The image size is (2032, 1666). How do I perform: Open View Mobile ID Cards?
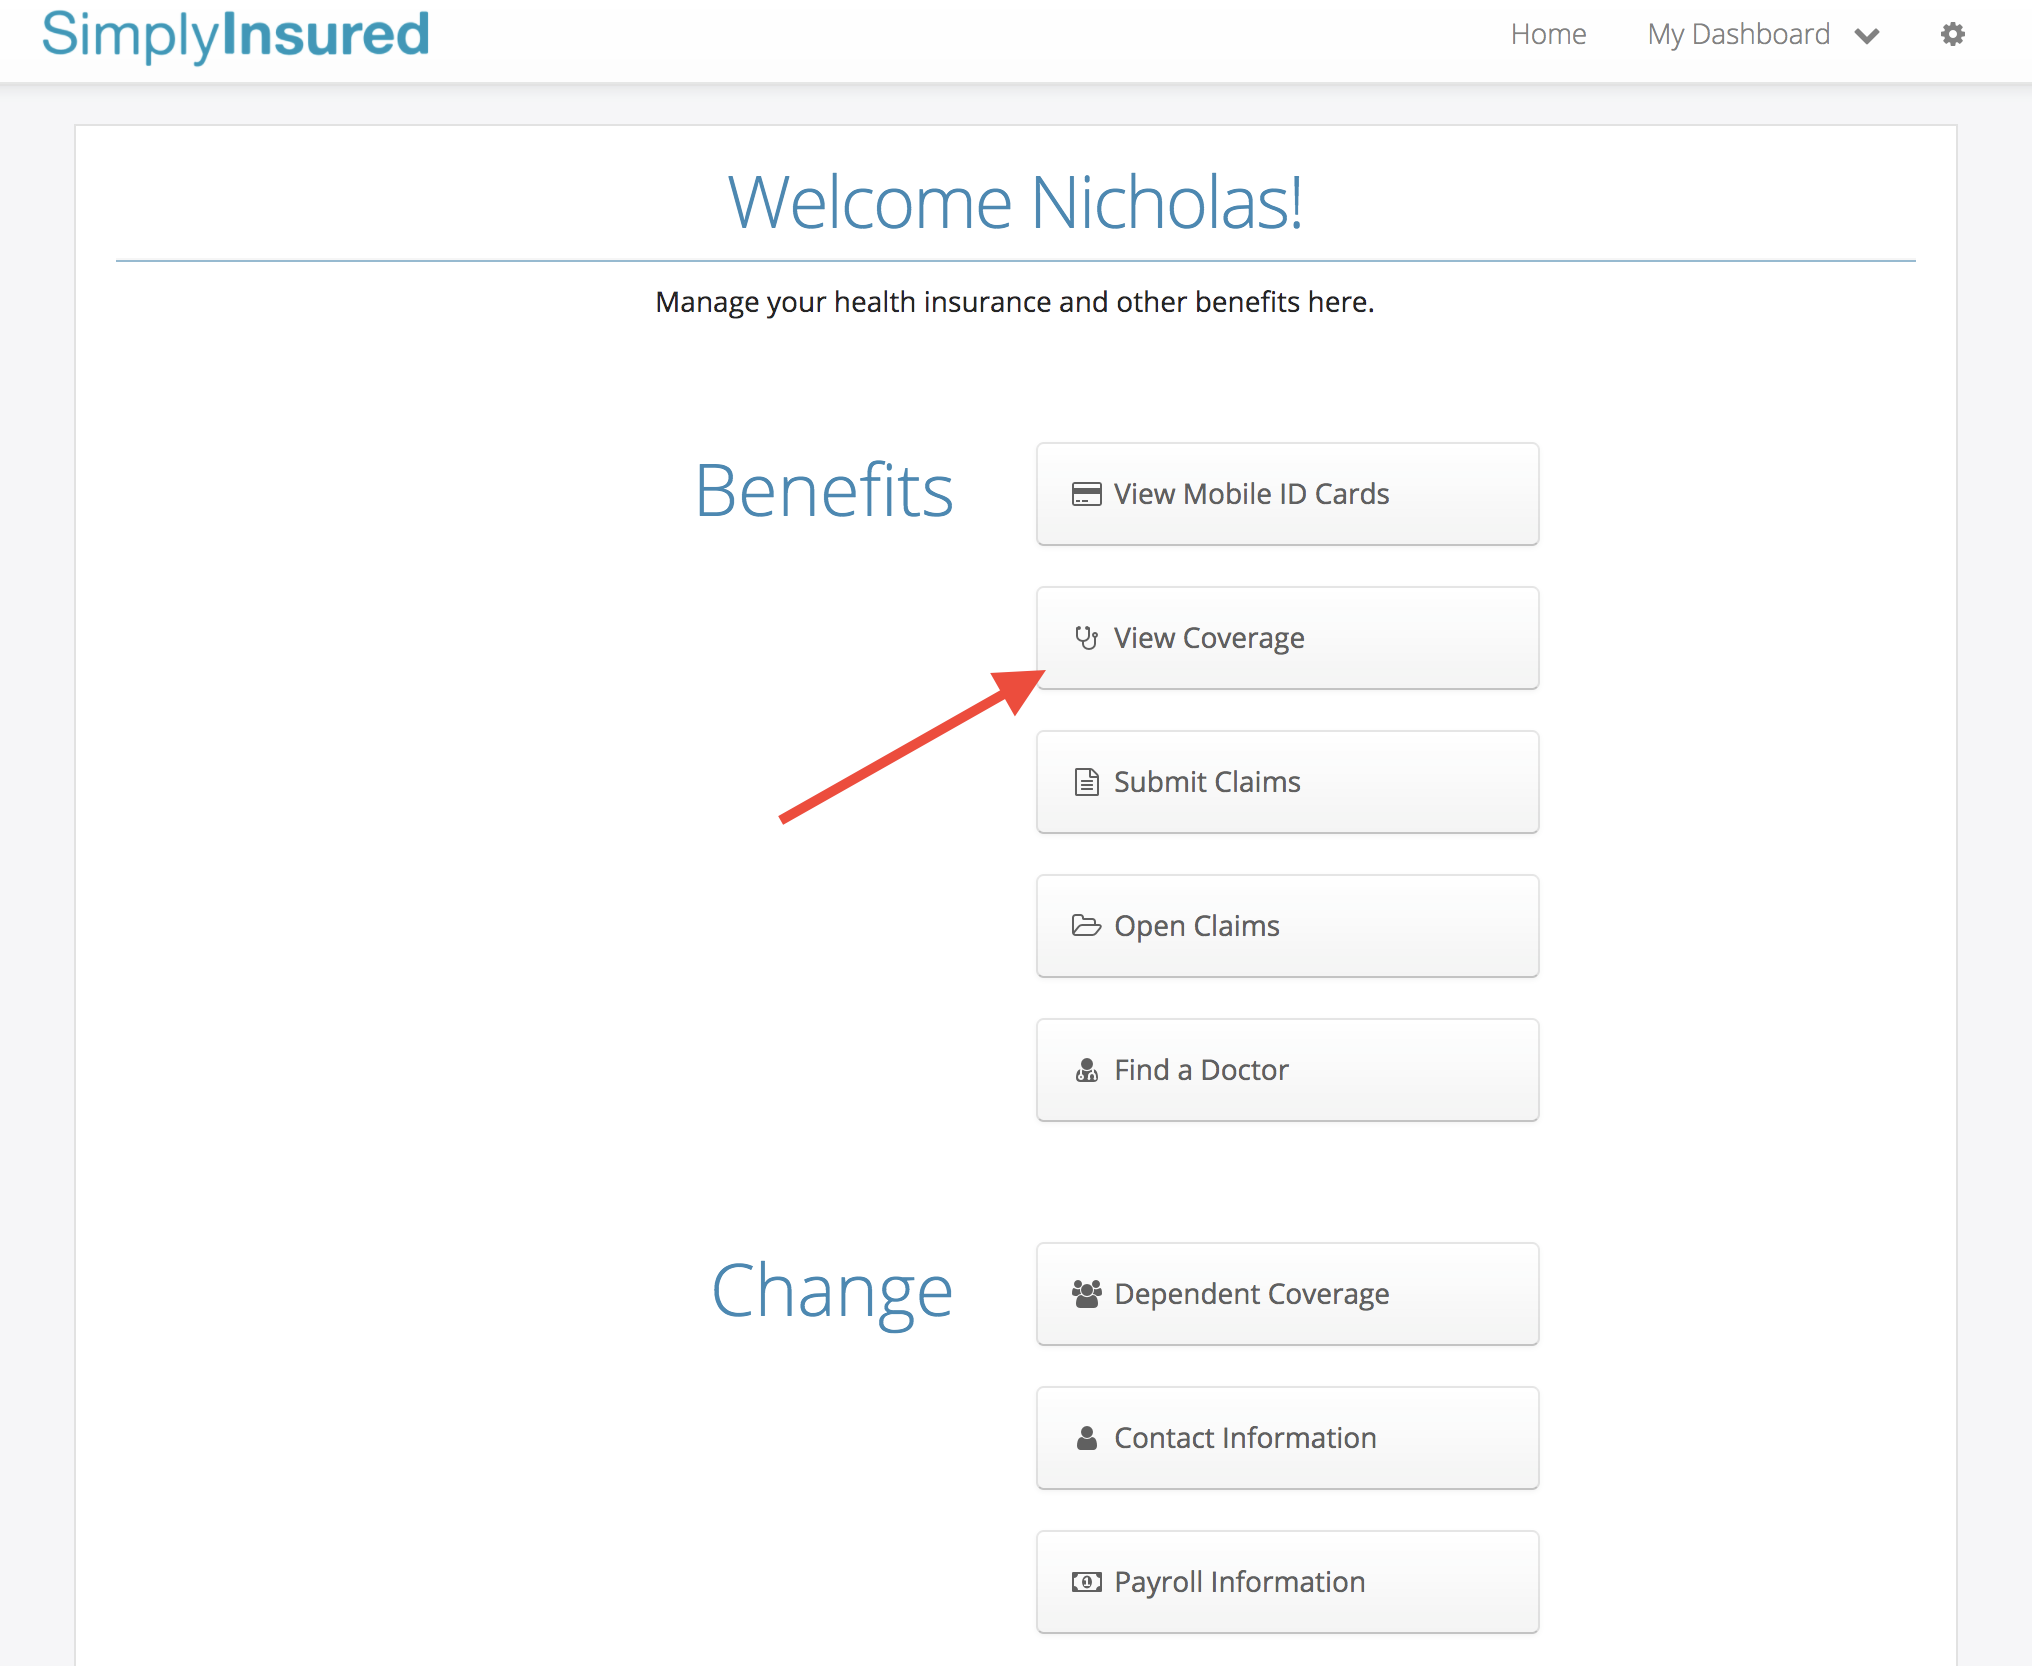tap(1287, 494)
